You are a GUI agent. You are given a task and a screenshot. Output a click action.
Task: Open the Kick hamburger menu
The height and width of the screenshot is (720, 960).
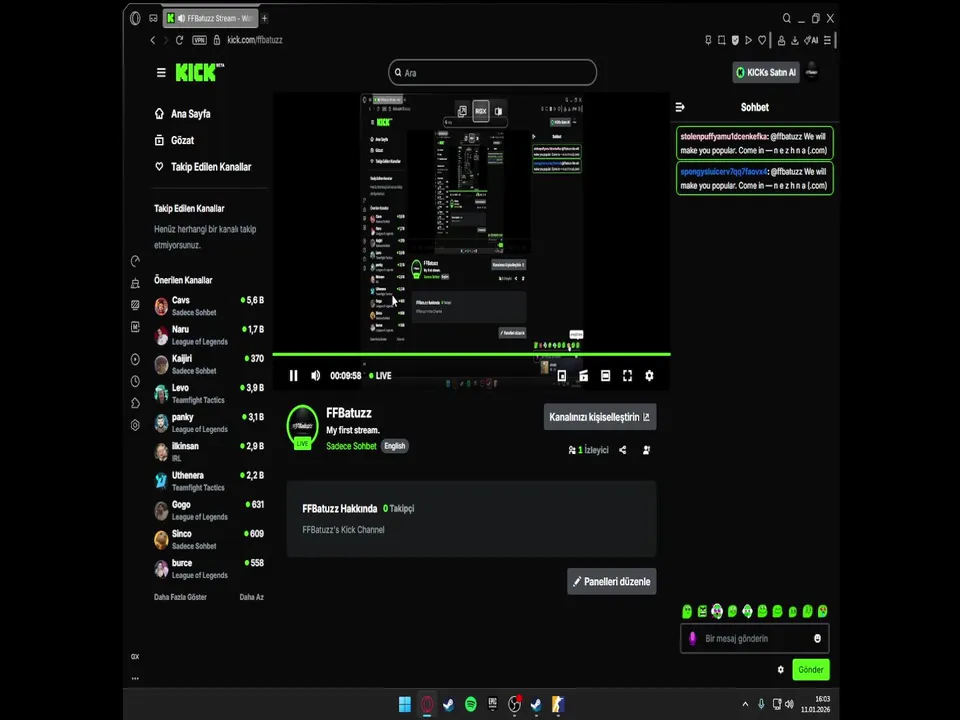click(161, 73)
